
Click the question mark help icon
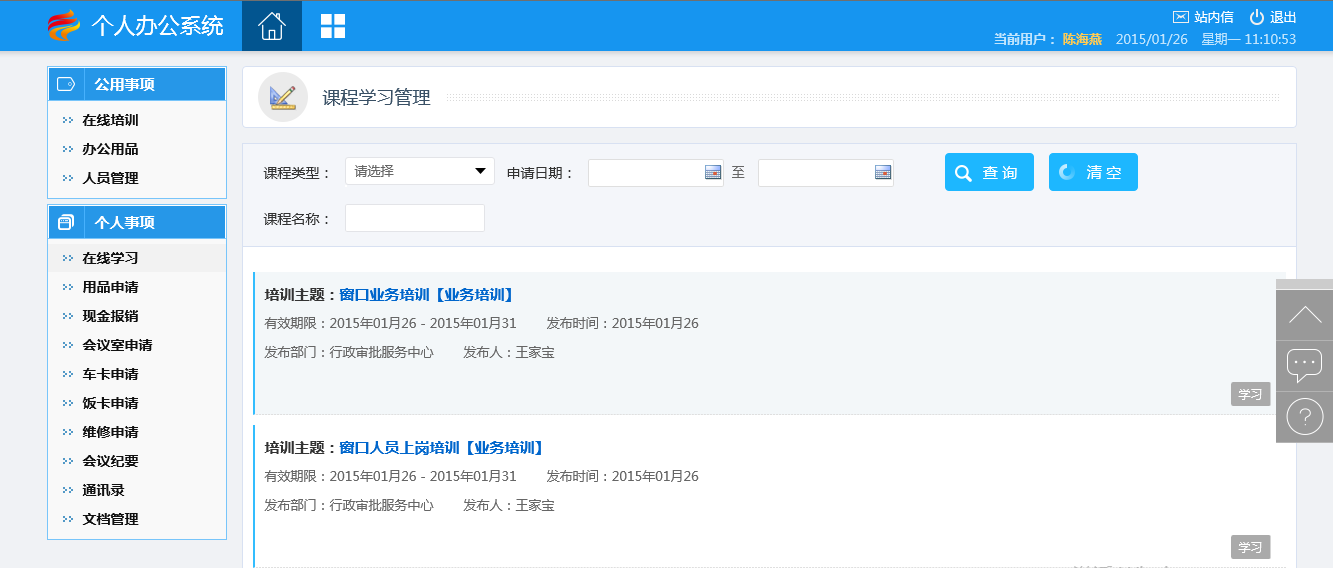coord(1304,416)
